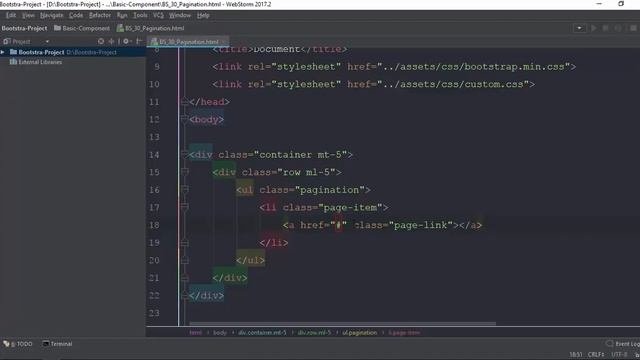The width and height of the screenshot is (640, 360).
Task: Click div.row.ml-5 breadcrumb
Action: tap(314, 332)
